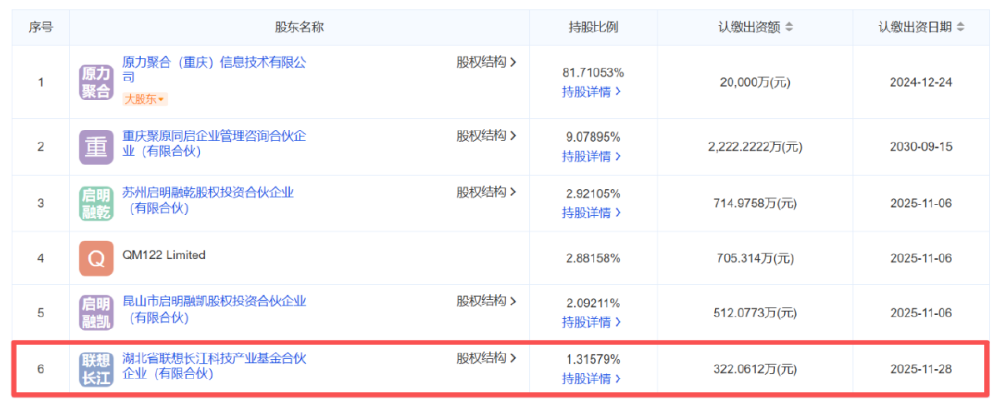Click the 启明融凯 logo icon in row 5
The height and width of the screenshot is (409, 1000).
[x=97, y=312]
